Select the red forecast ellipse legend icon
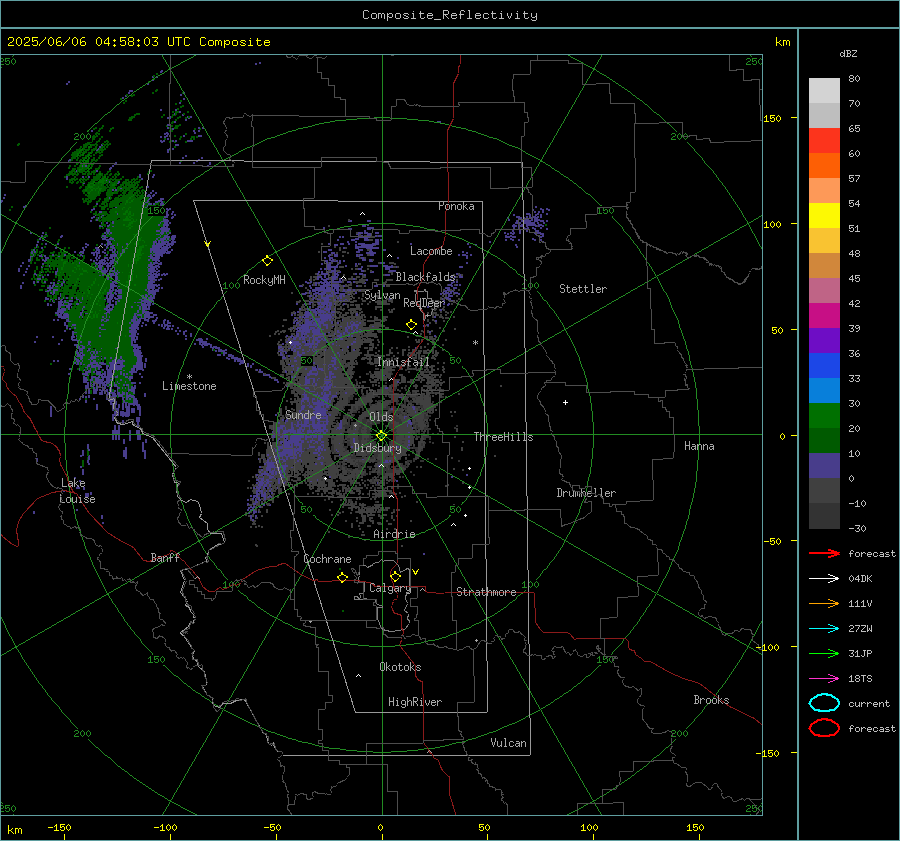Viewport: 900px width, 841px height. tap(824, 728)
